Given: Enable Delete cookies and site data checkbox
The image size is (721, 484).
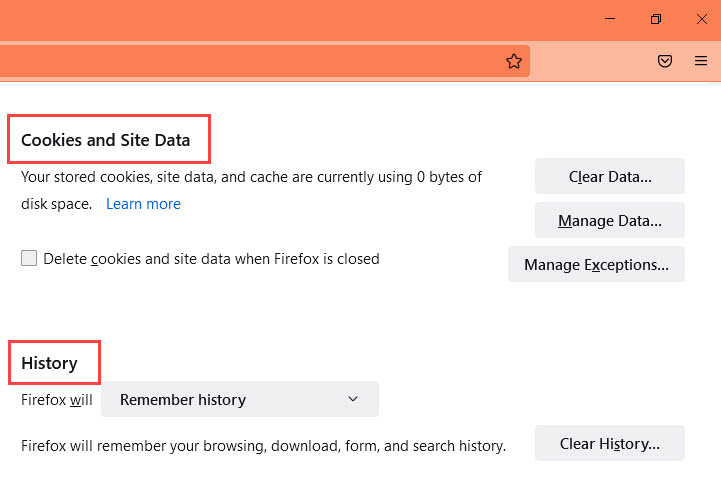Looking at the screenshot, I should (x=30, y=258).
